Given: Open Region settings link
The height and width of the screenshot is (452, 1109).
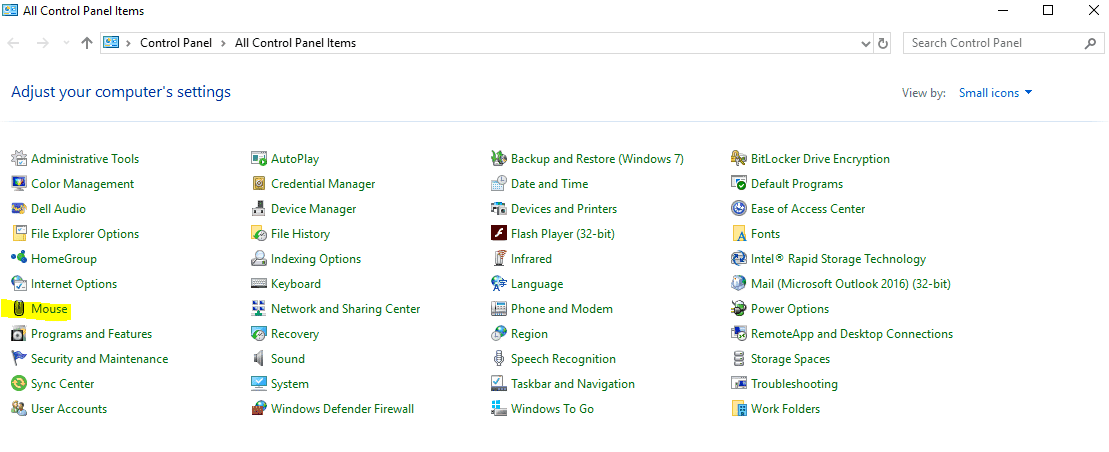Looking at the screenshot, I should [529, 333].
